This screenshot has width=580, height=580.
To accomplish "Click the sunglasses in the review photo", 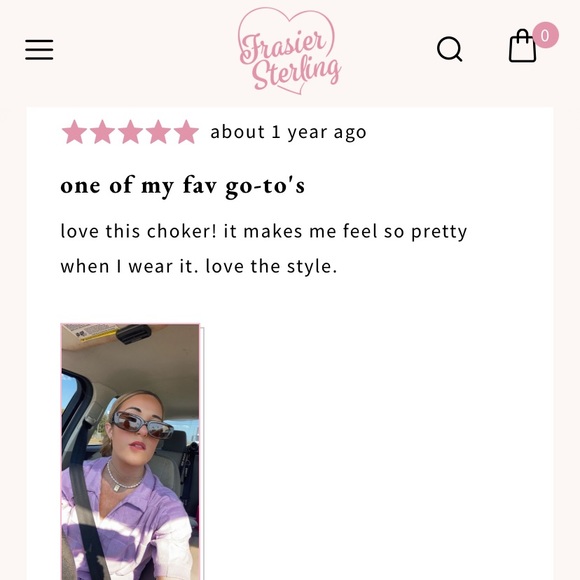I will point(142,425).
